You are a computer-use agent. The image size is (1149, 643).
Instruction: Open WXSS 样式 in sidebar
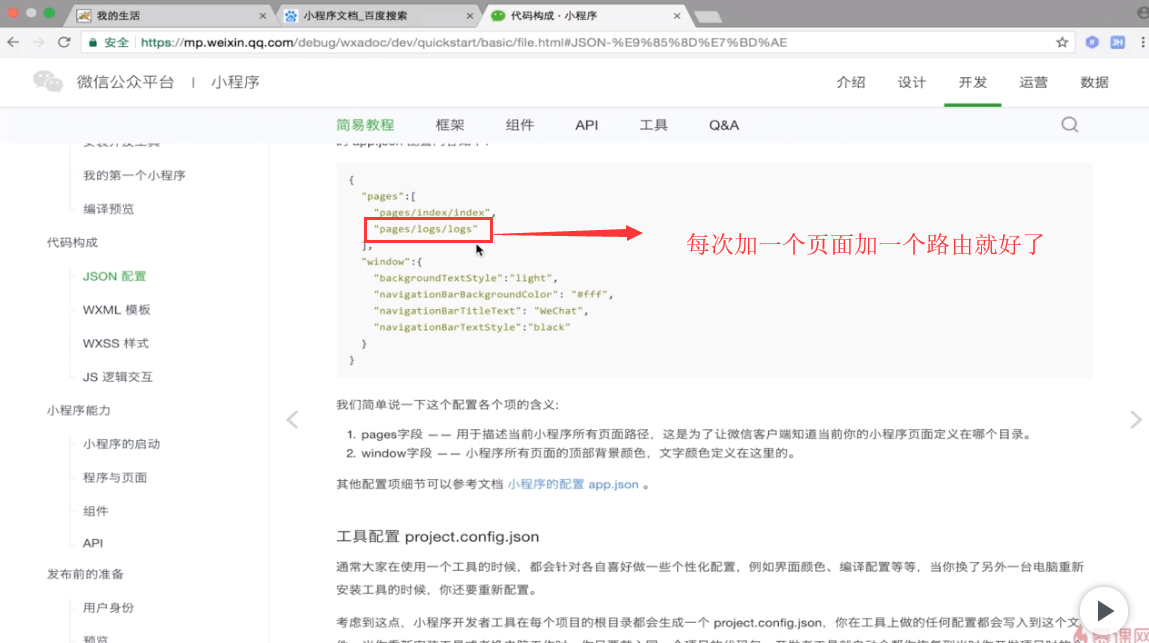coord(116,343)
